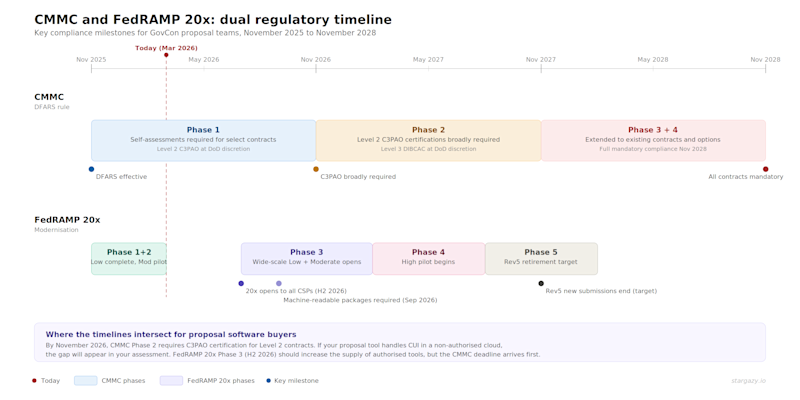Click the CMMC section heading
The image size is (800, 400).
(49, 97)
